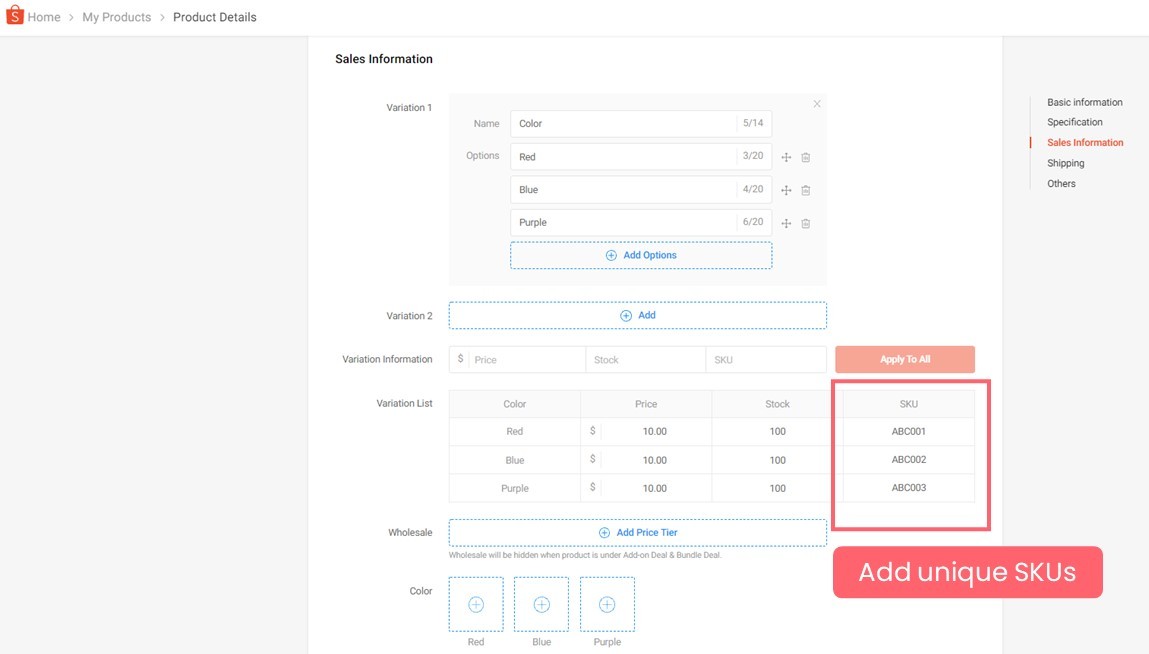Click Apply To All button

click(x=905, y=359)
